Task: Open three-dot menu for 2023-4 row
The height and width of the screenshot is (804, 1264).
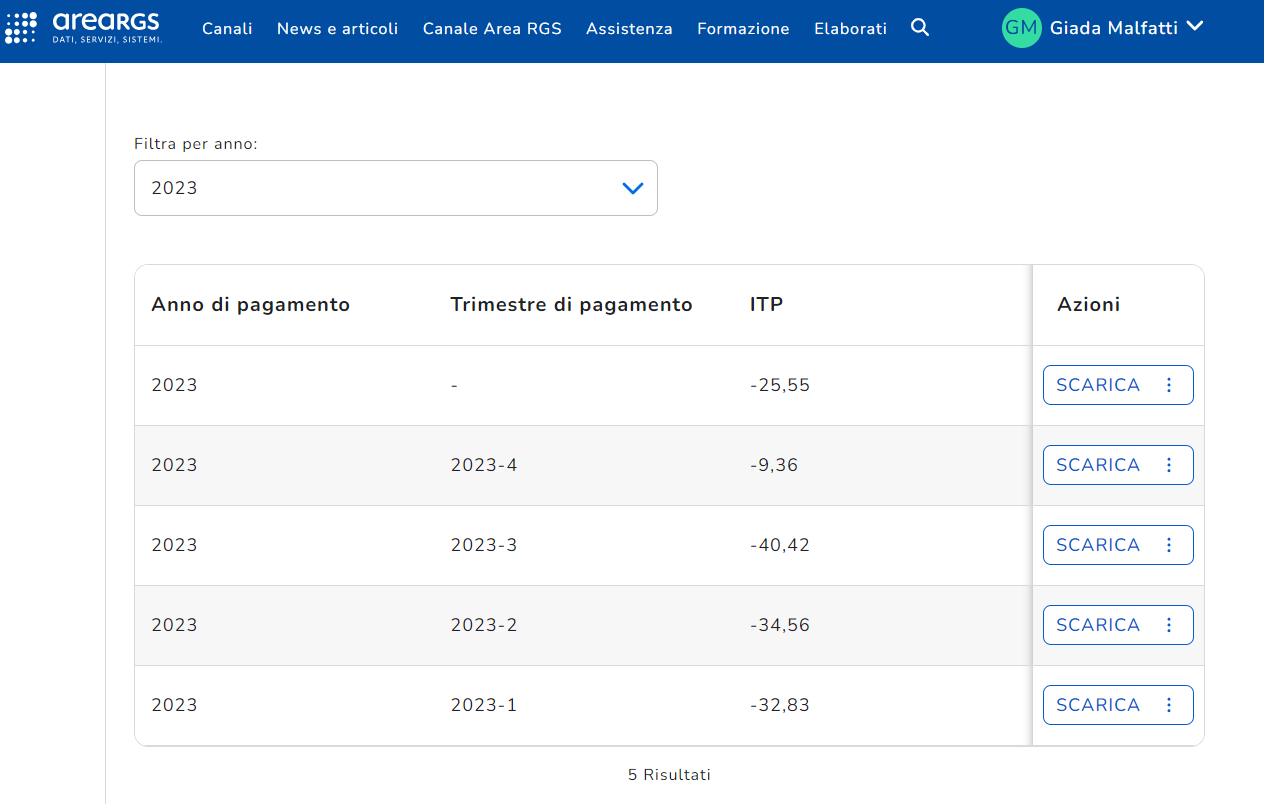Action: pyautogui.click(x=1168, y=465)
